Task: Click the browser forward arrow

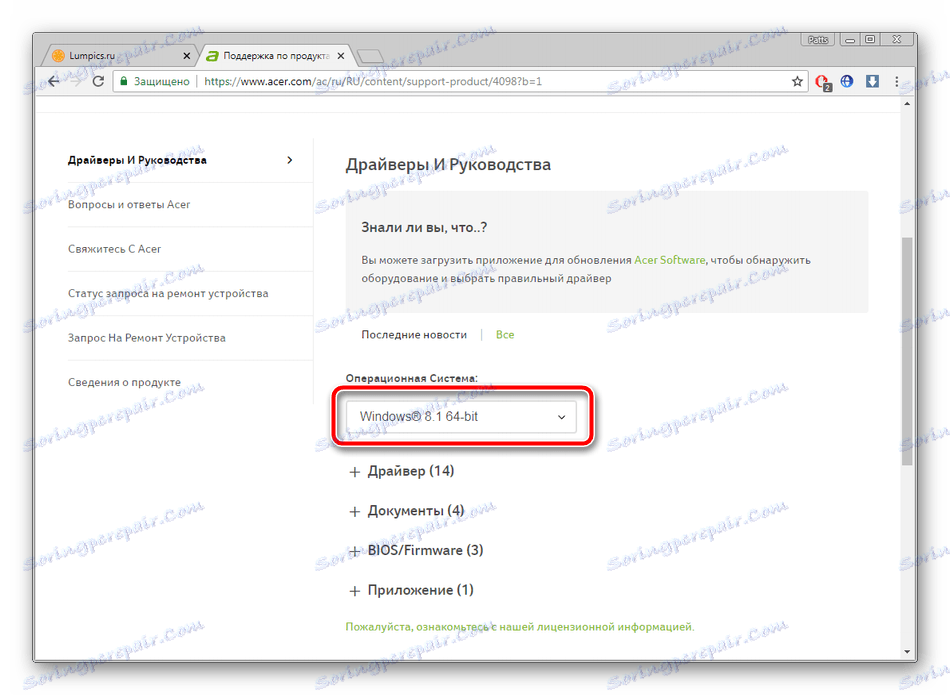Action: [x=76, y=81]
